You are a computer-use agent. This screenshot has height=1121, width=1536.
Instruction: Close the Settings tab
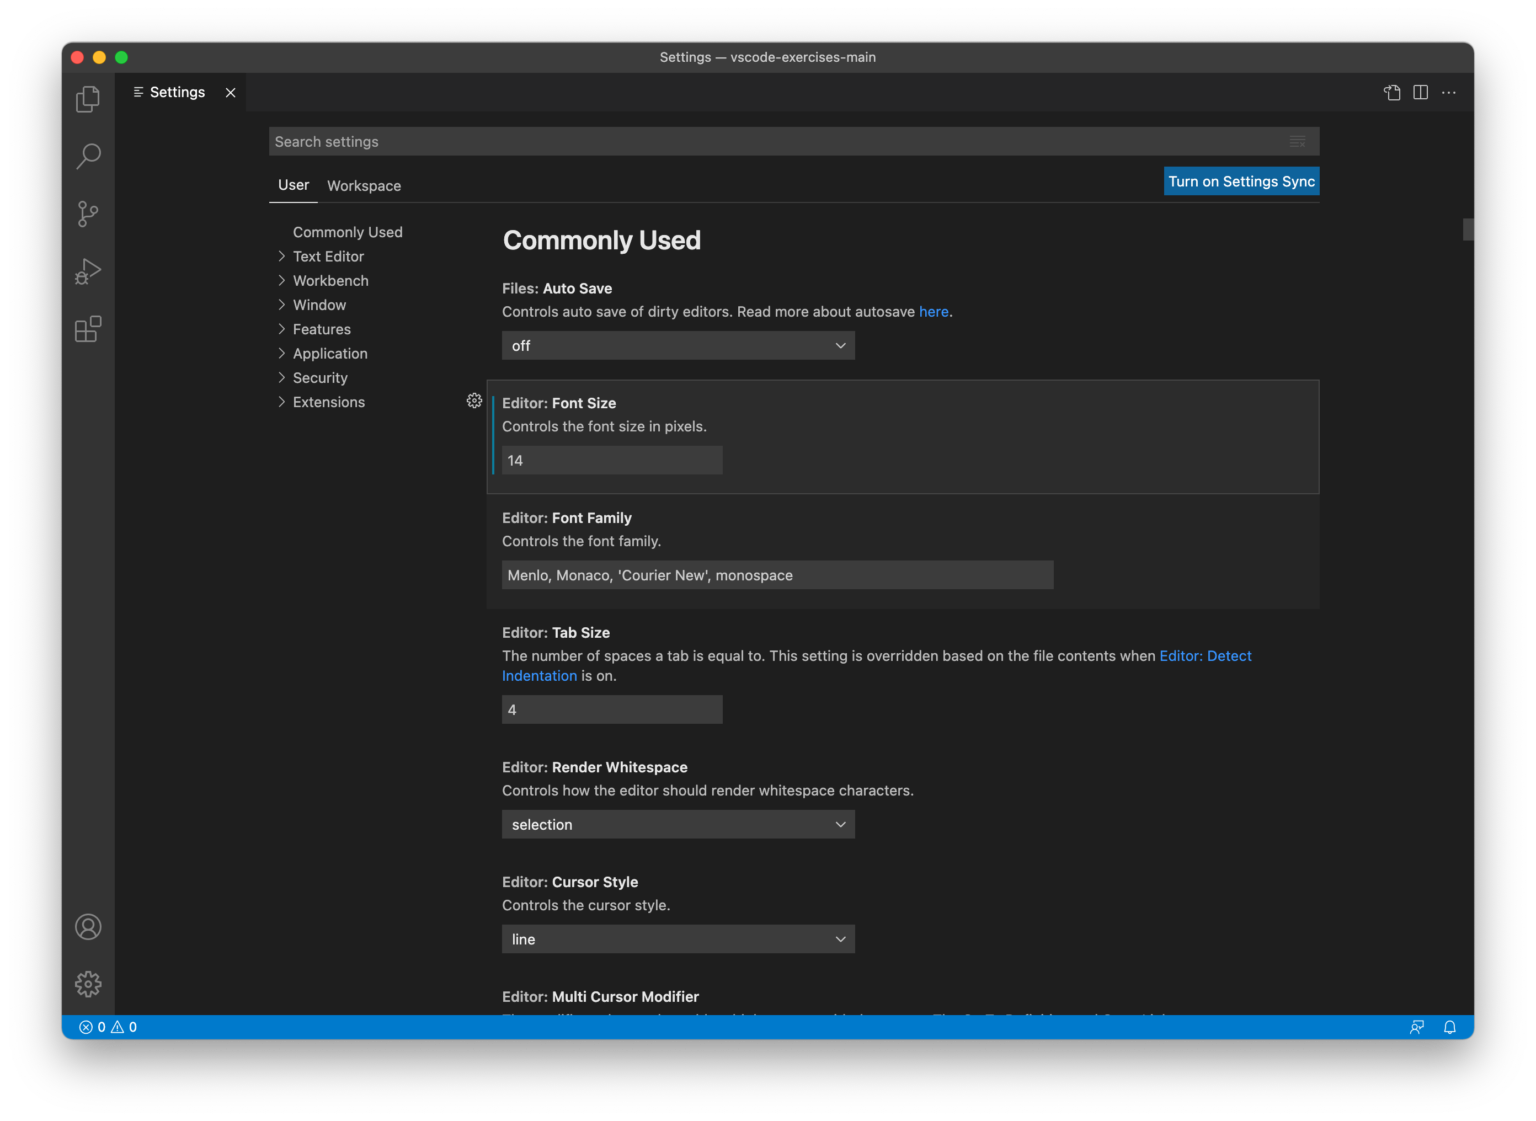(x=230, y=92)
